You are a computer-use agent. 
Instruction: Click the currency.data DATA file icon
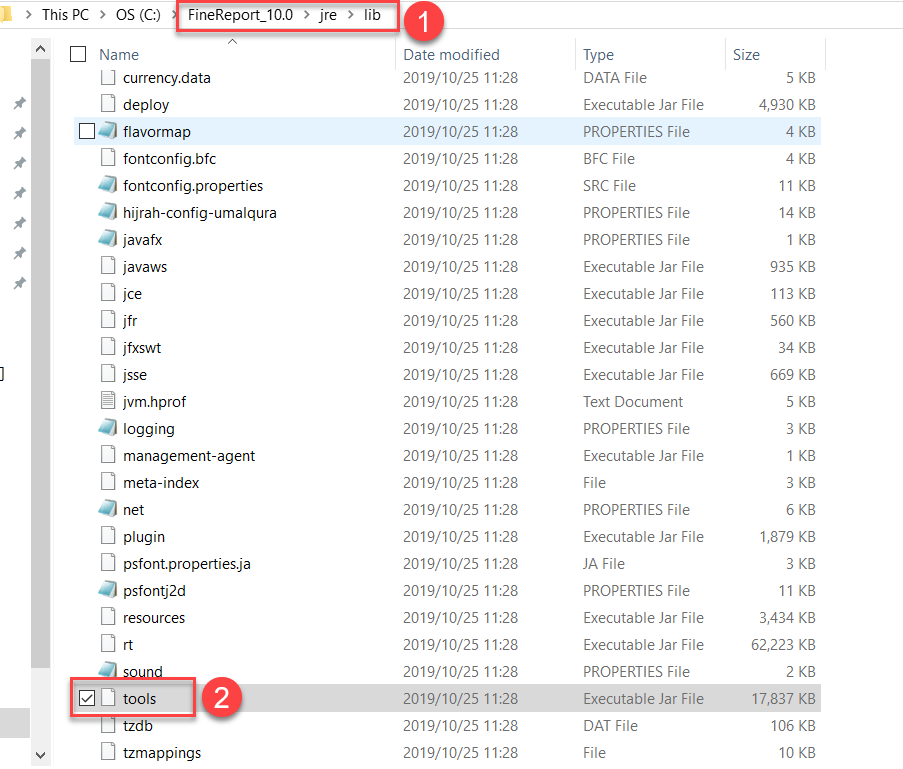110,77
